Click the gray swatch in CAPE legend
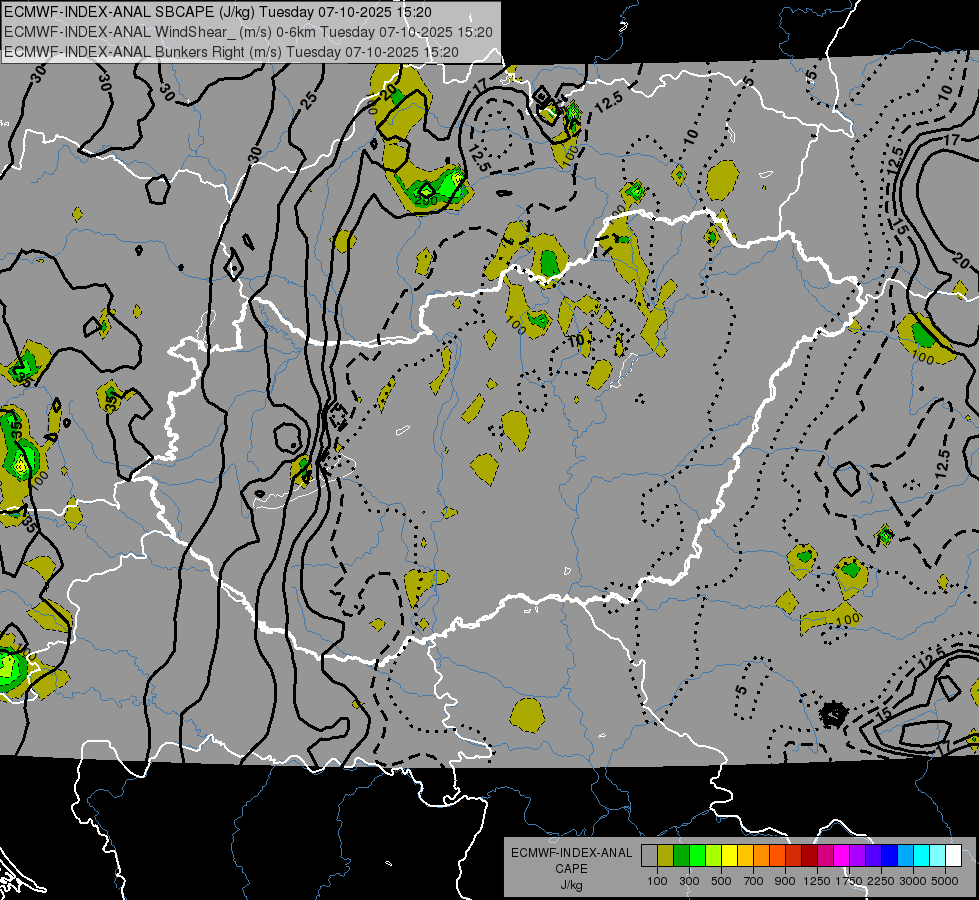The height and width of the screenshot is (900, 979). [649, 856]
